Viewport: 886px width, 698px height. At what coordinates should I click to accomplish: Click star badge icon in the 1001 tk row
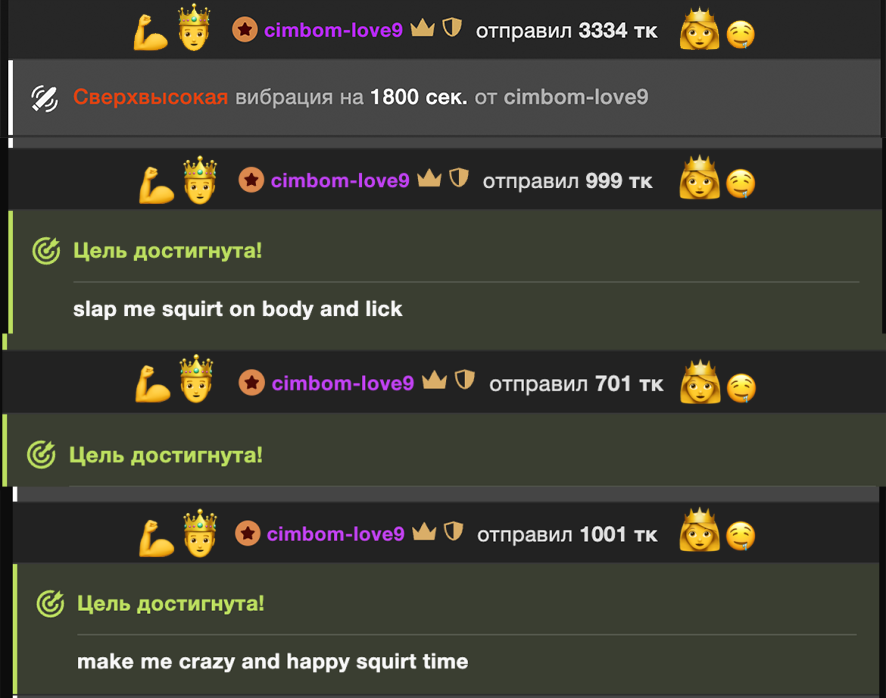pyautogui.click(x=247, y=534)
